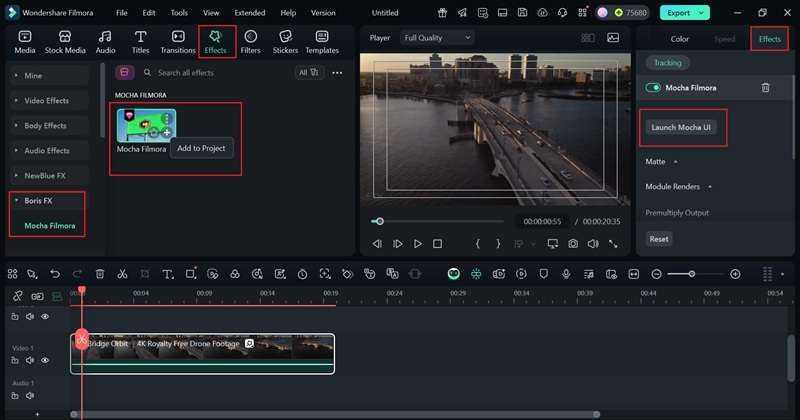The image size is (800, 420).
Task: Open cloud upload icon in title bar
Action: point(542,13)
